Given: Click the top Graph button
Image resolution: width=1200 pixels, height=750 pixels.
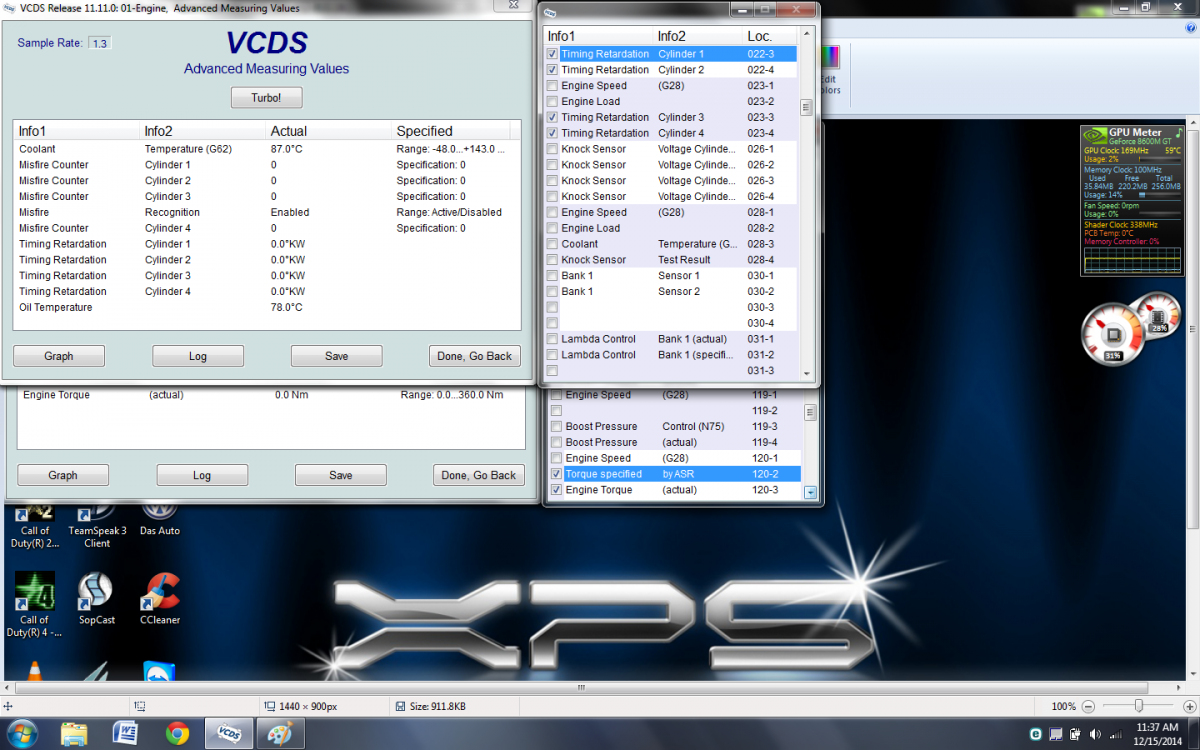Looking at the screenshot, I should tap(59, 356).
